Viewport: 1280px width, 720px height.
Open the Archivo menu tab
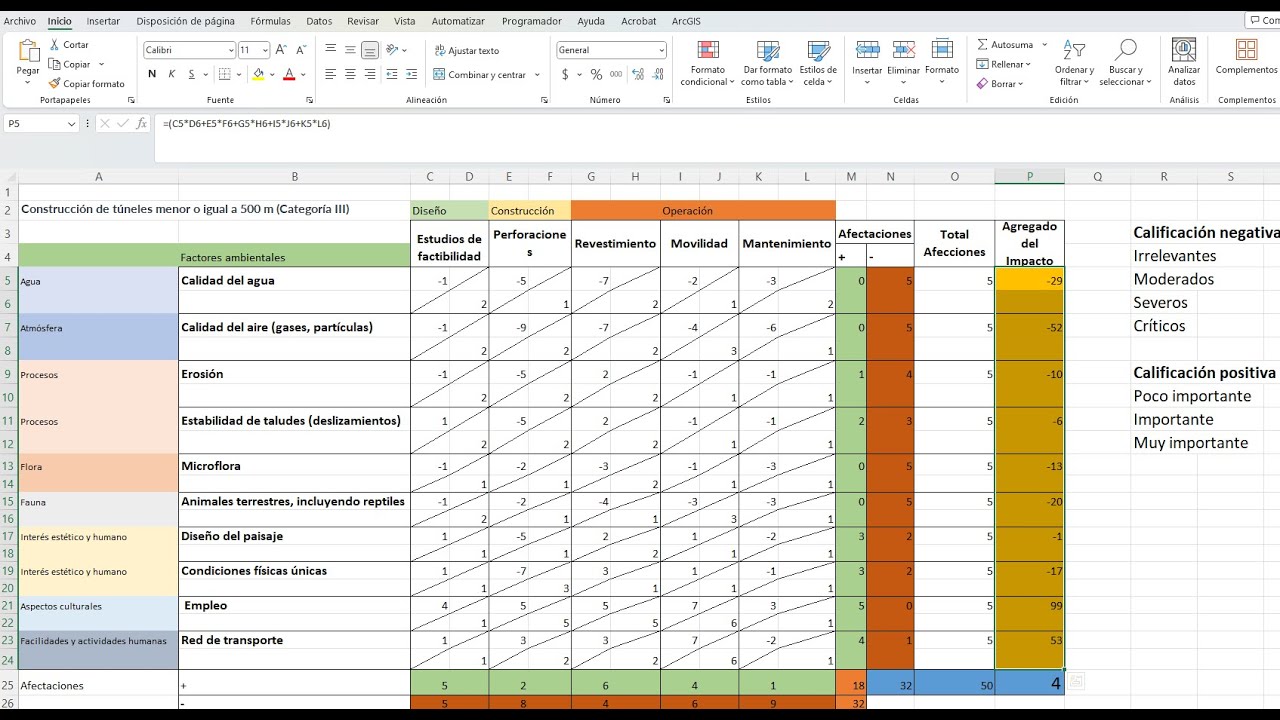click(x=20, y=21)
